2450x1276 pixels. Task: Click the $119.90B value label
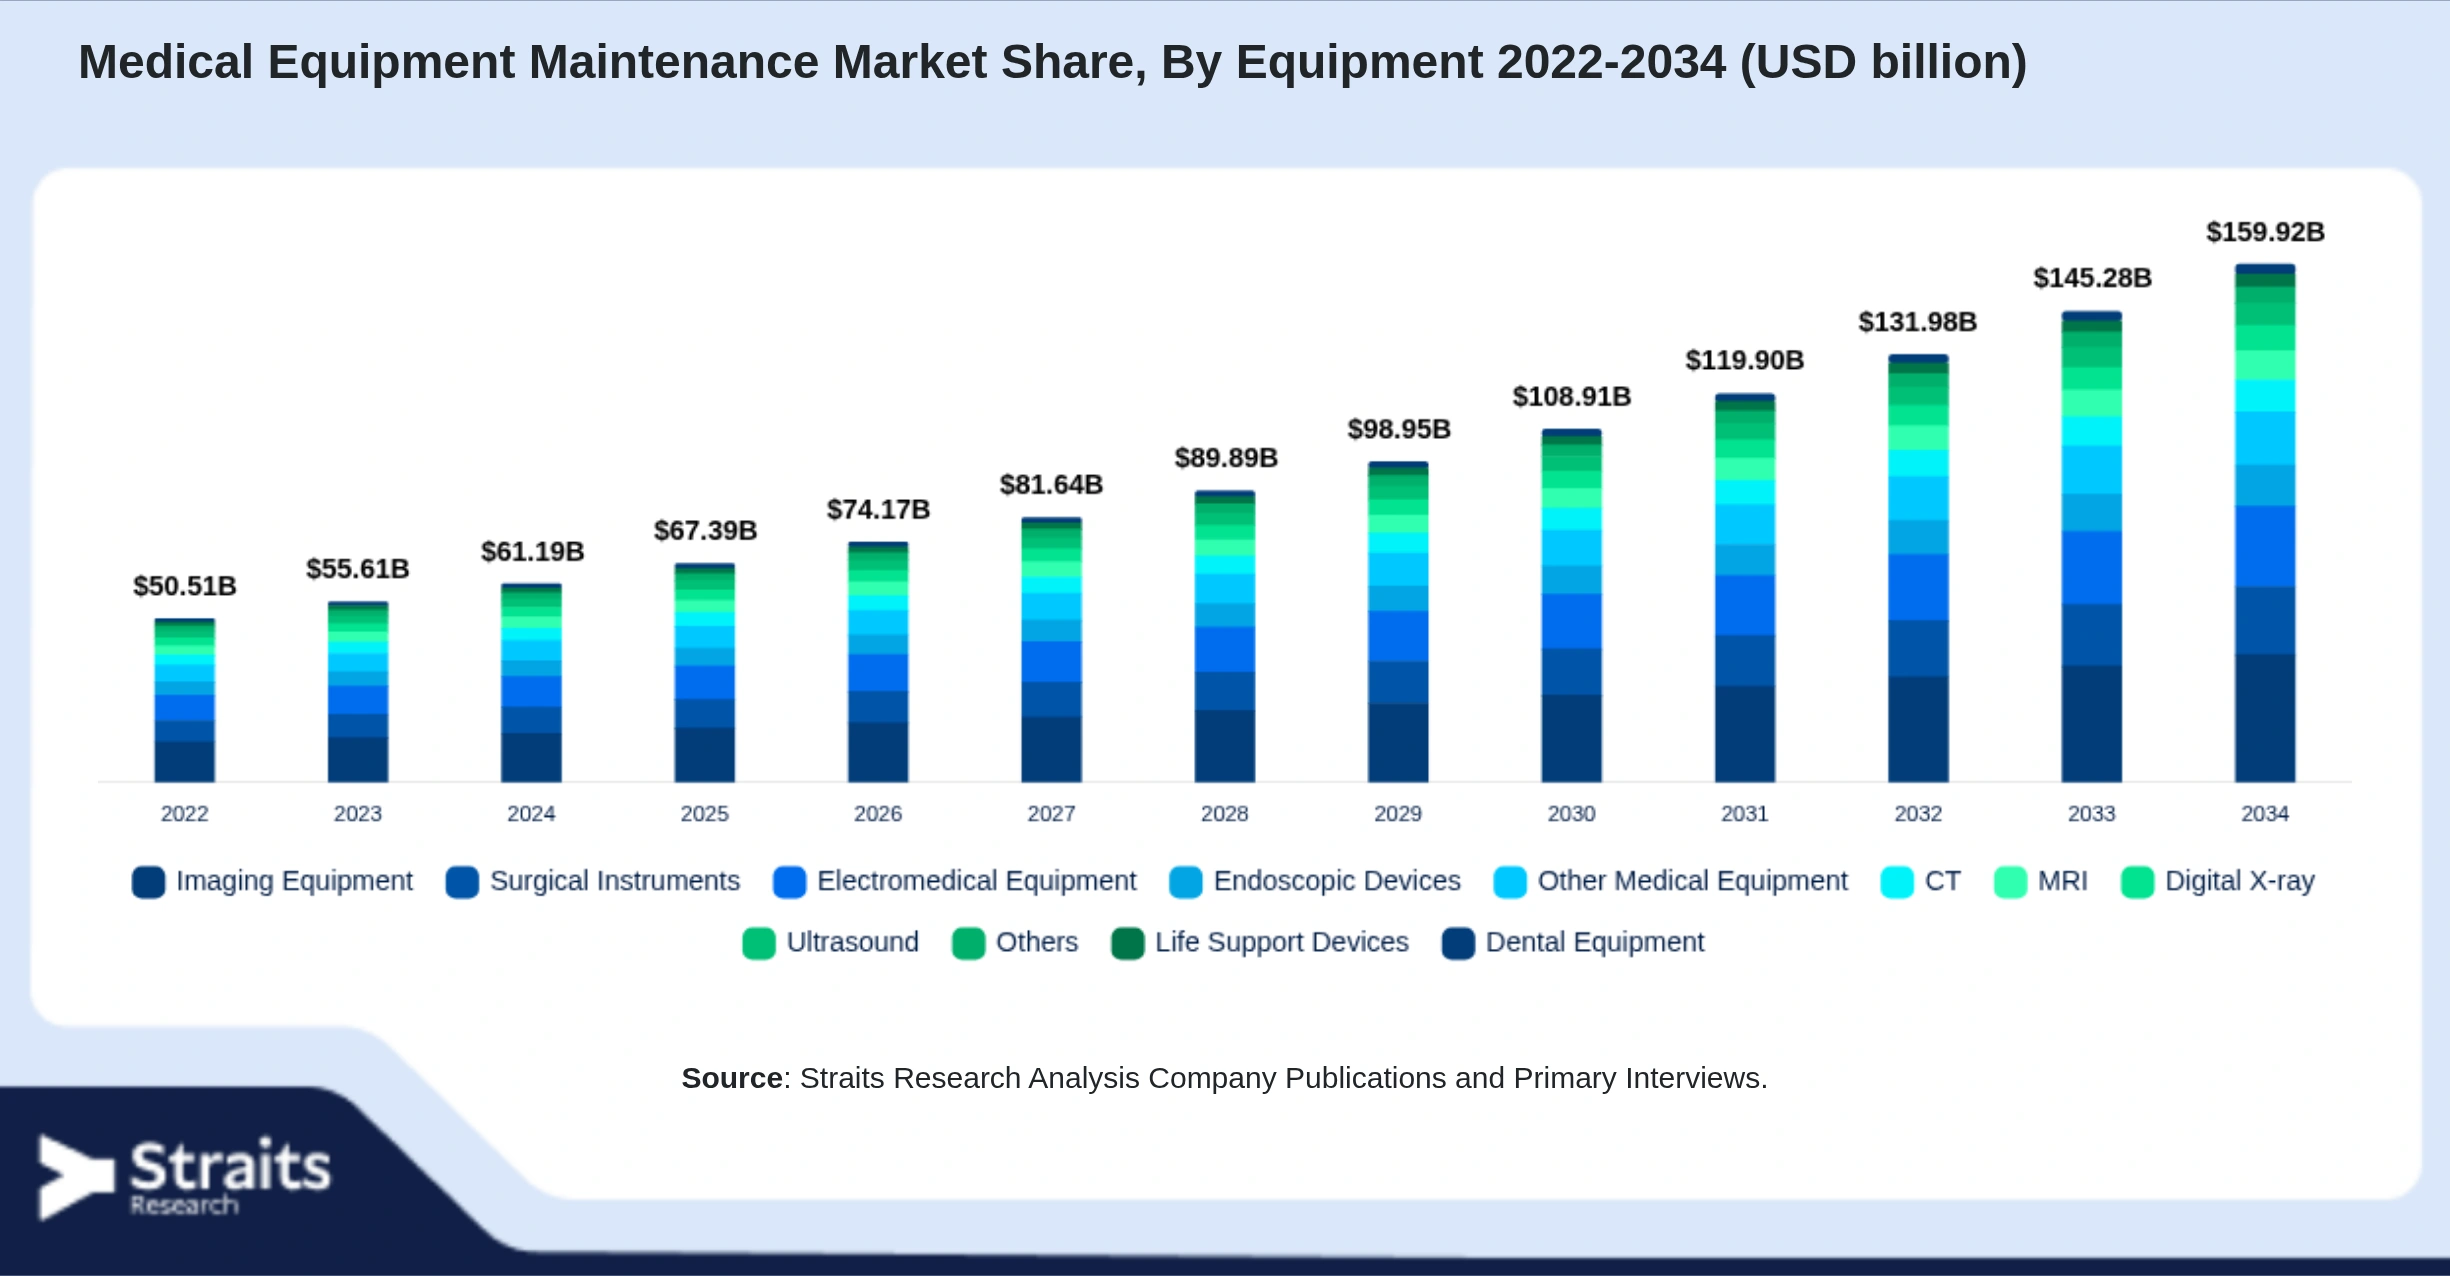(1745, 360)
